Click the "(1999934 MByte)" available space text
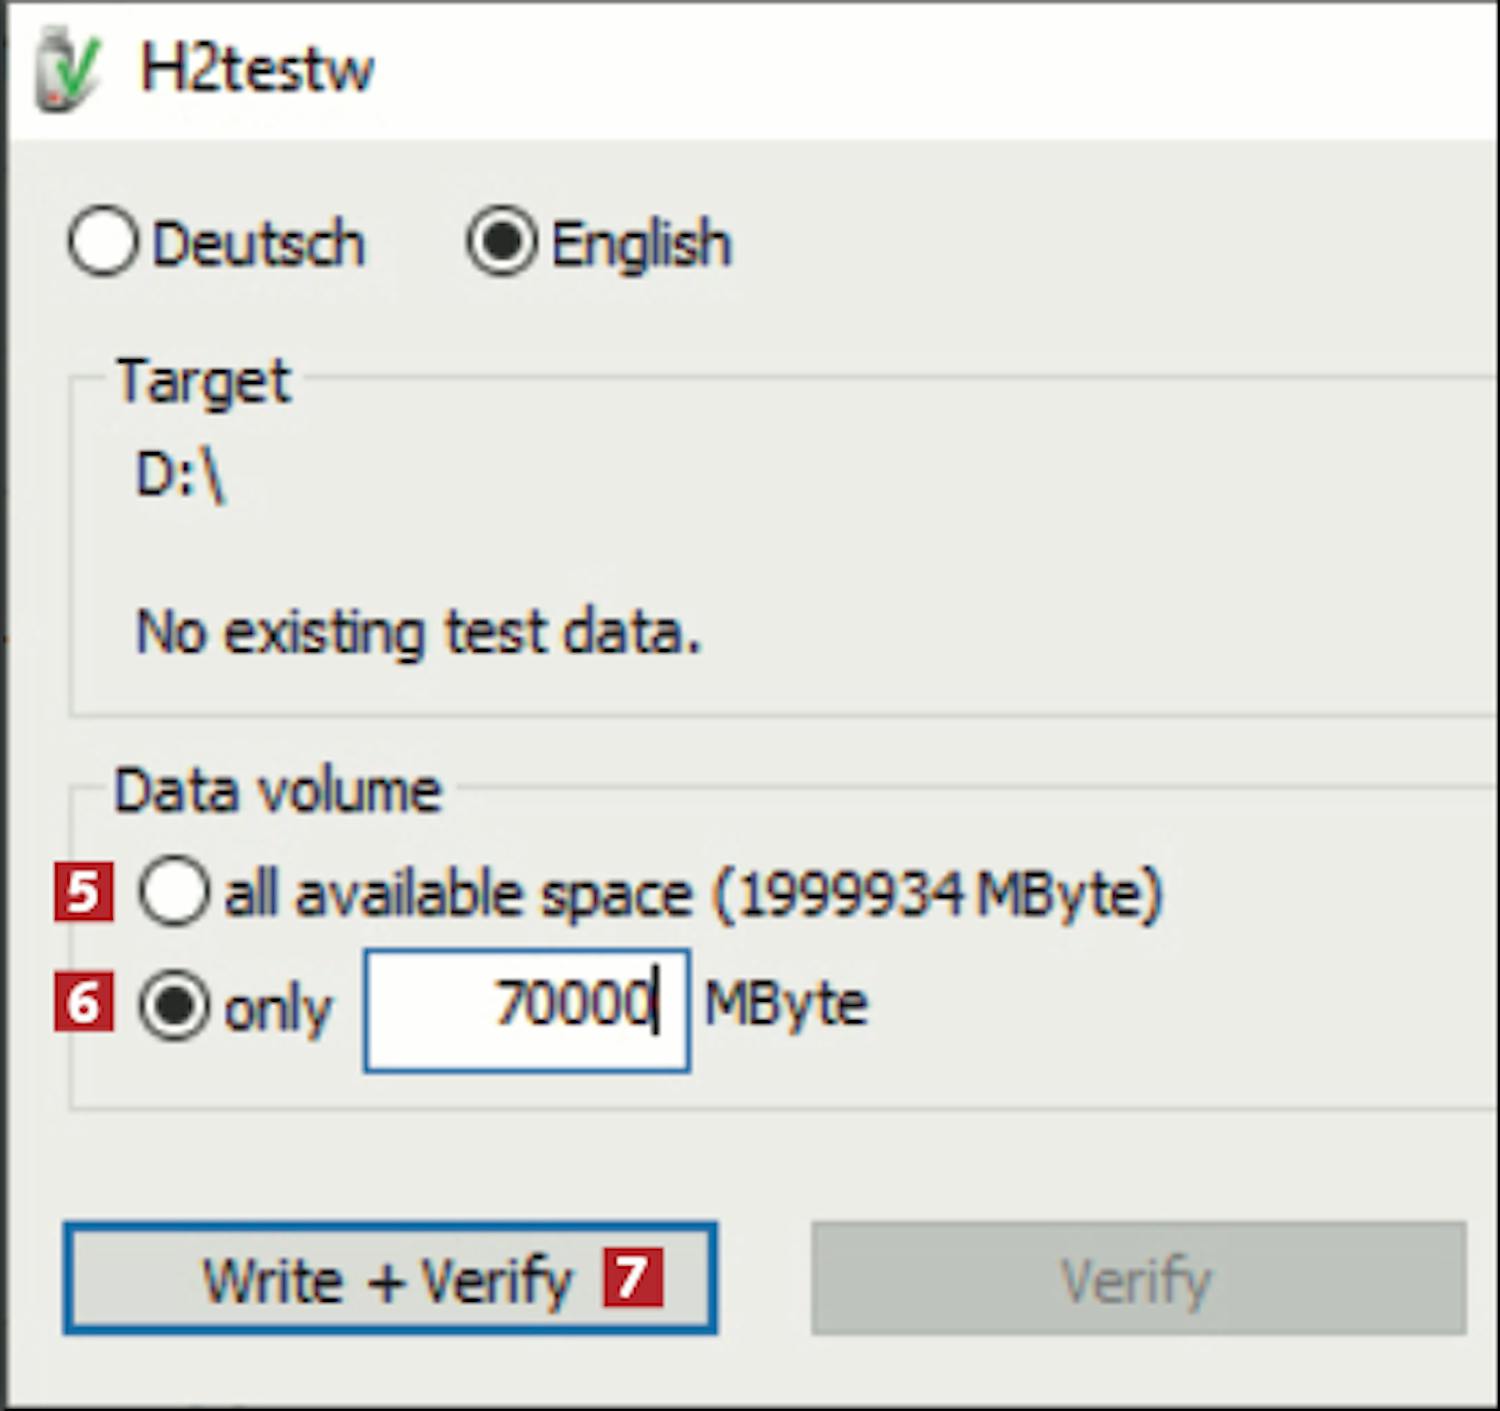Screen dimensions: 1500x1411 click(937, 893)
